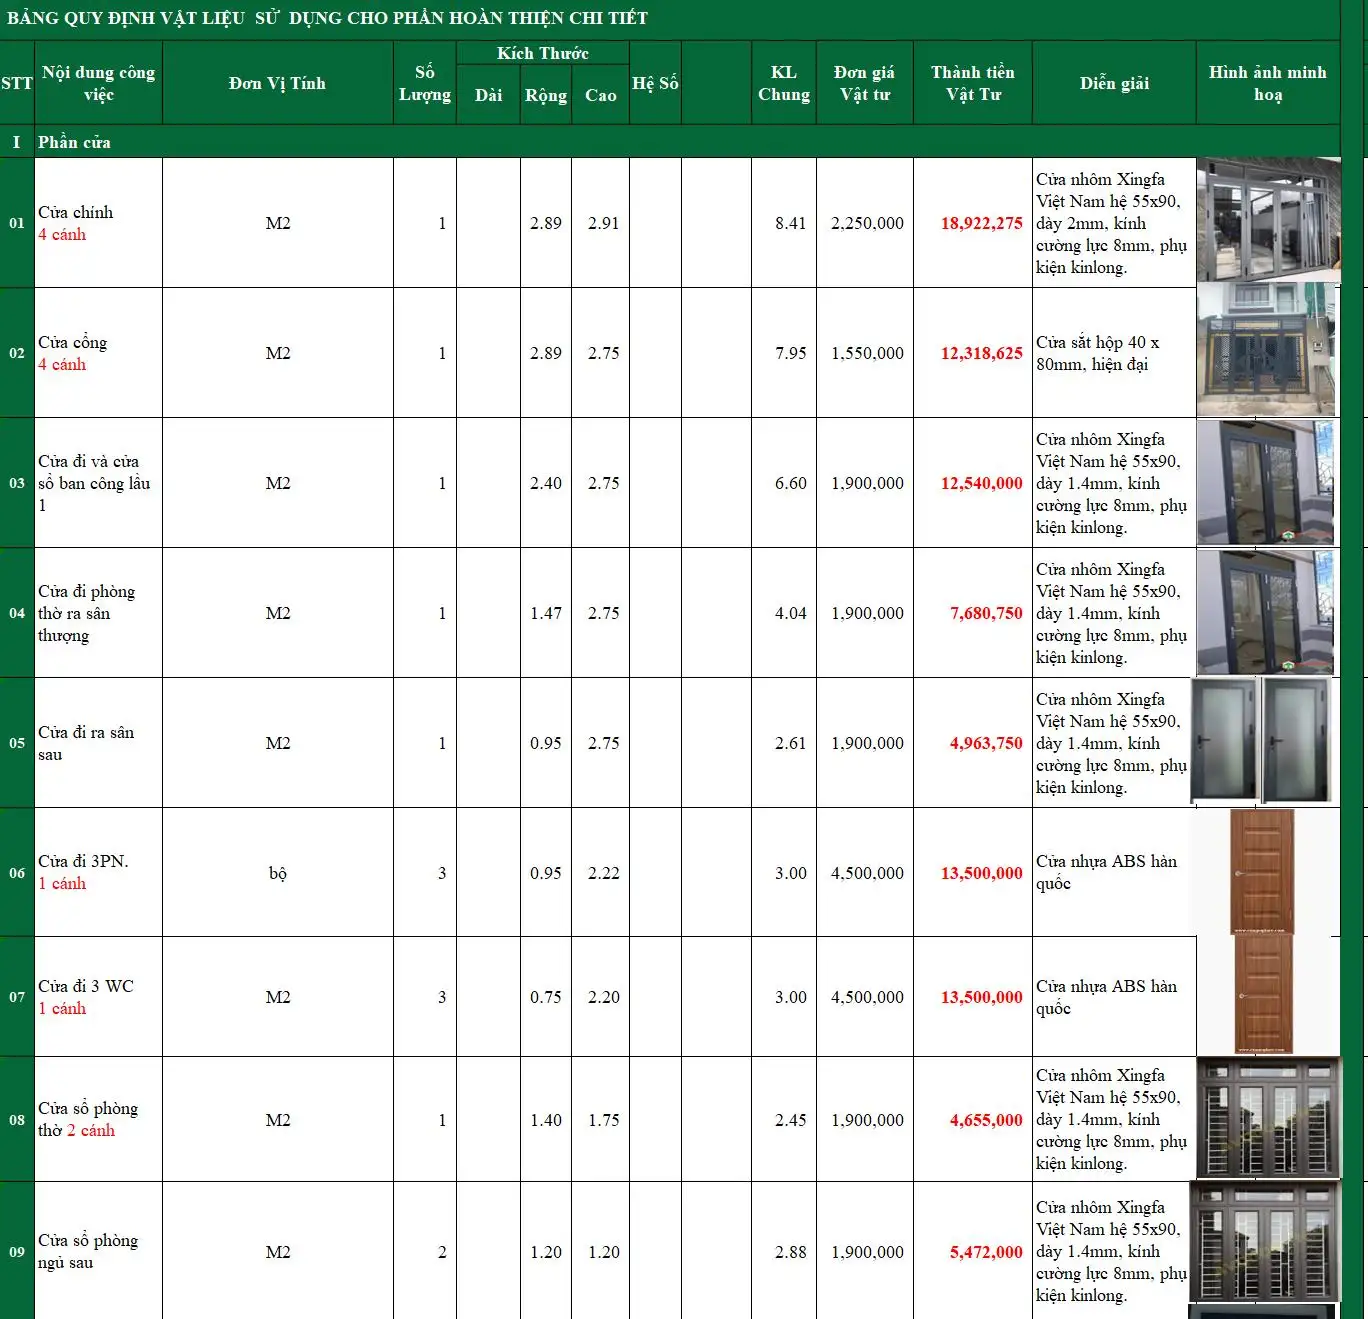Select the Hệ Số header cell
This screenshot has width=1368, height=1319.
pos(655,83)
